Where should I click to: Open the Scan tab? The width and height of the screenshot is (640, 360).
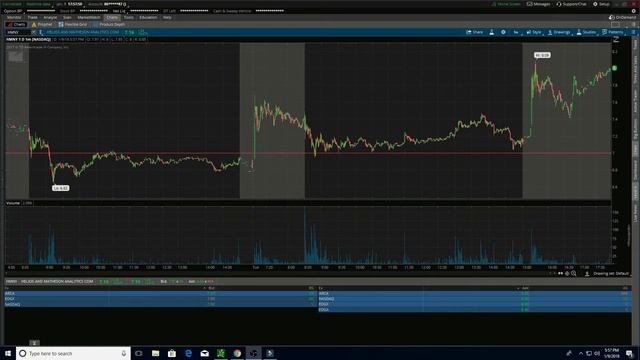coord(67,18)
